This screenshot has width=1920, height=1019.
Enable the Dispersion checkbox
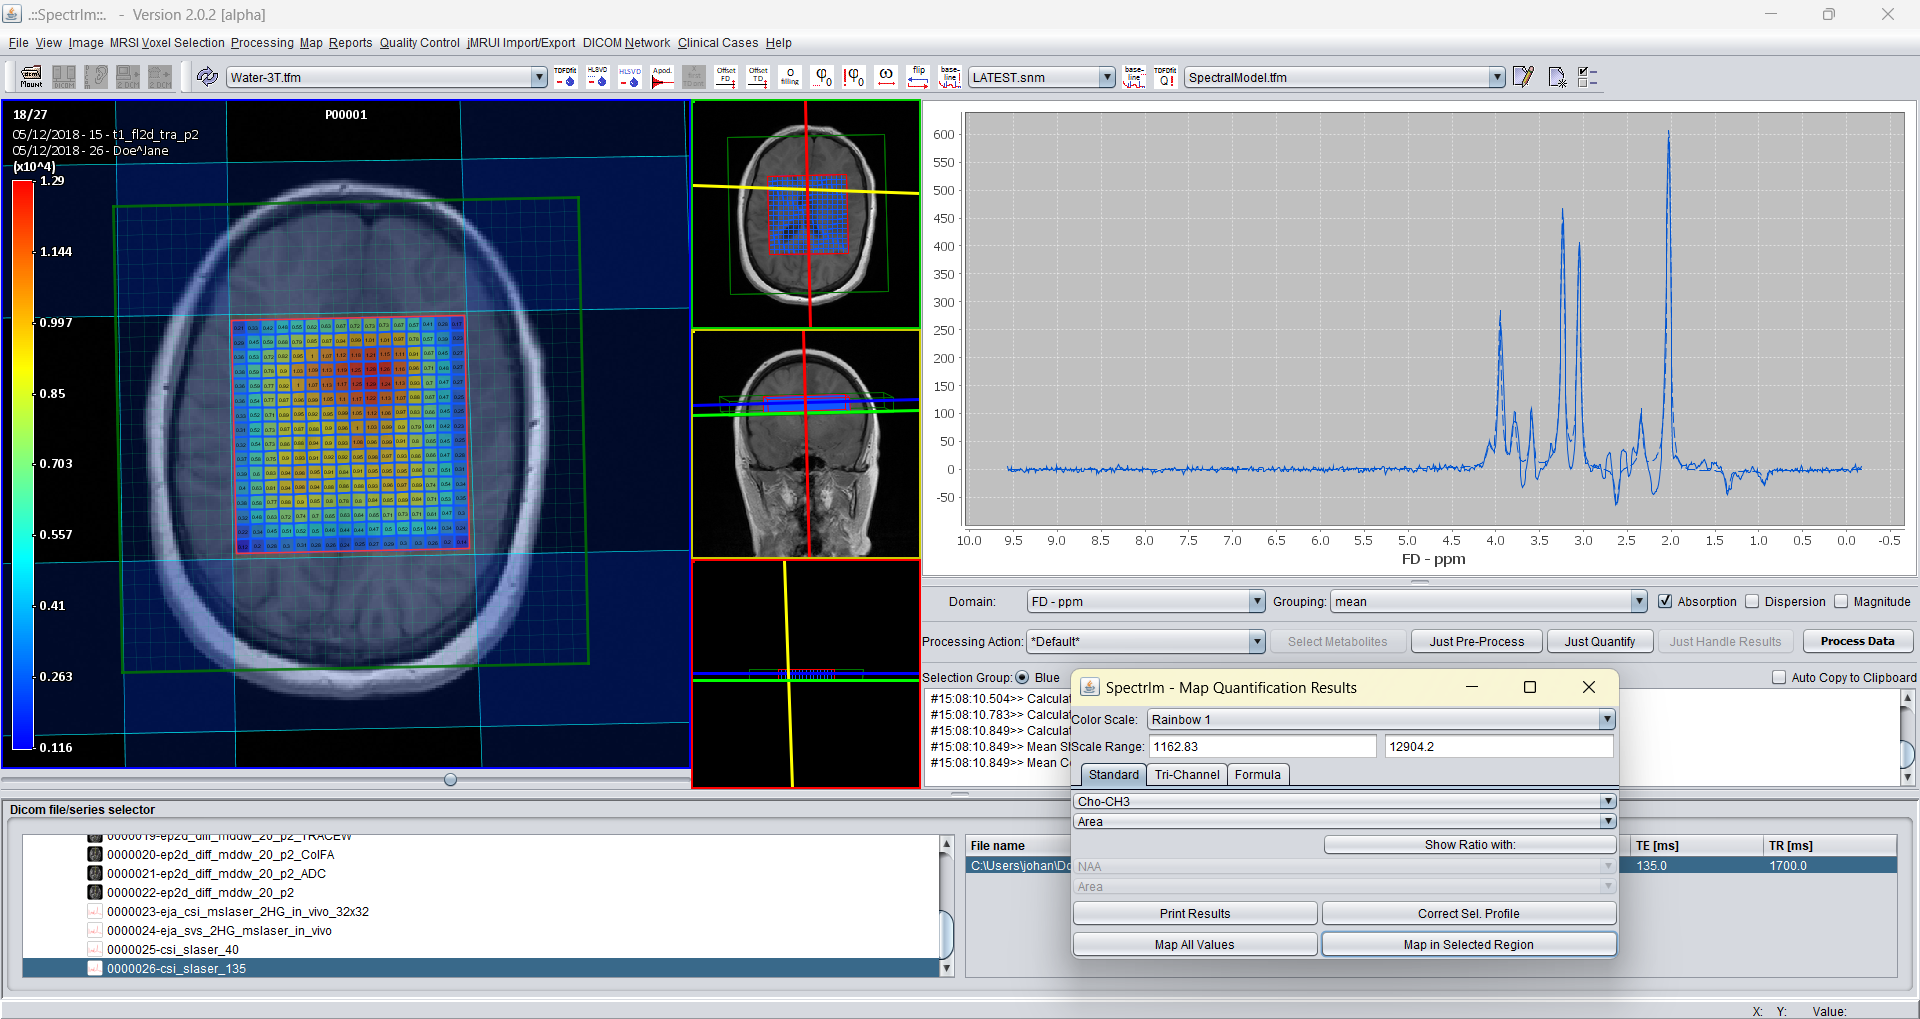[1752, 601]
